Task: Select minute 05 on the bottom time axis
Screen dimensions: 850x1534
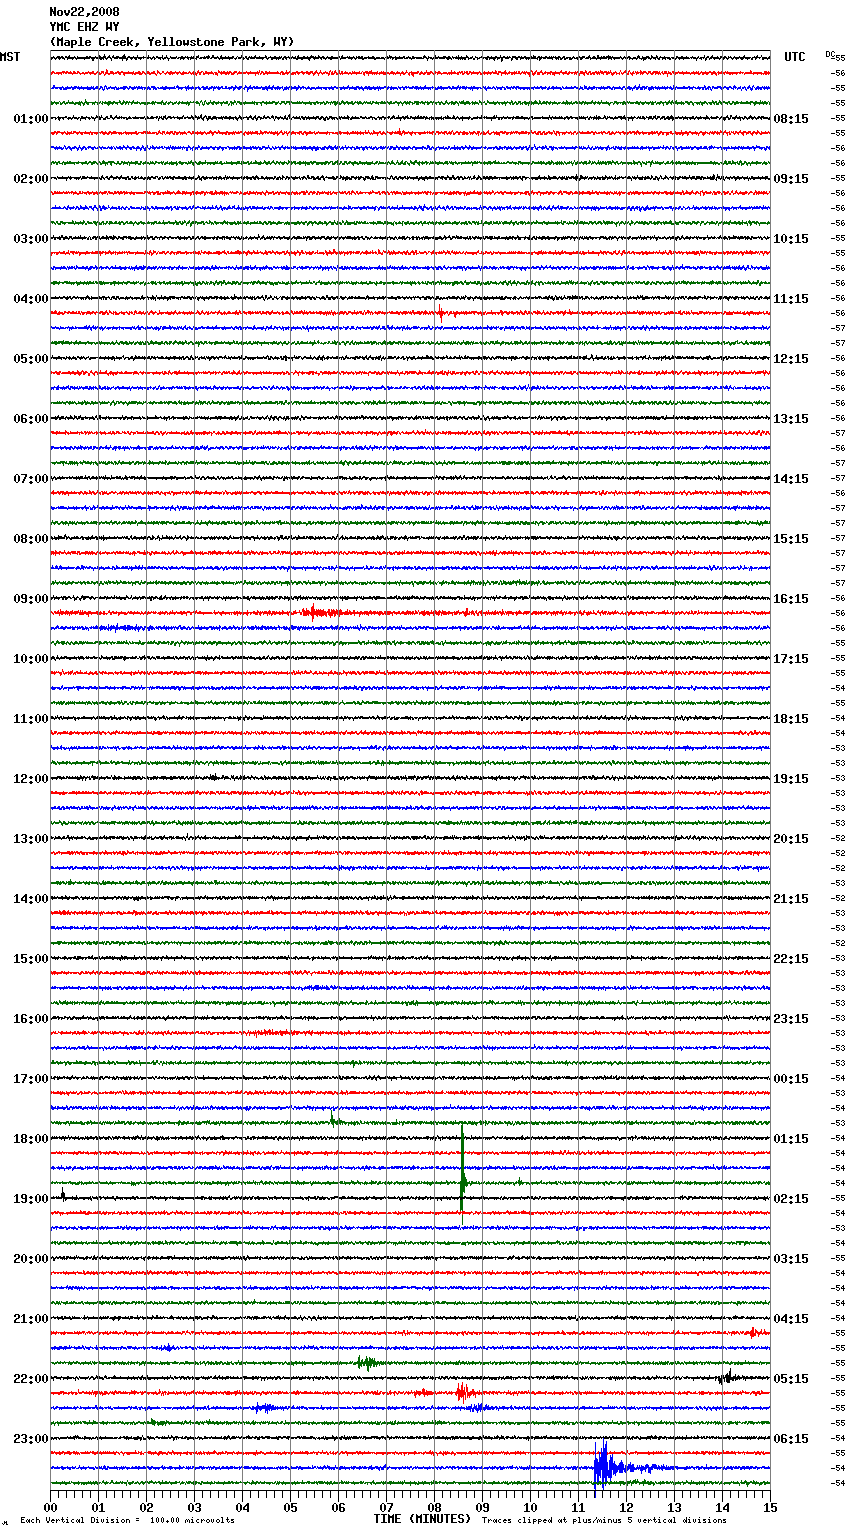Action: pos(290,1507)
